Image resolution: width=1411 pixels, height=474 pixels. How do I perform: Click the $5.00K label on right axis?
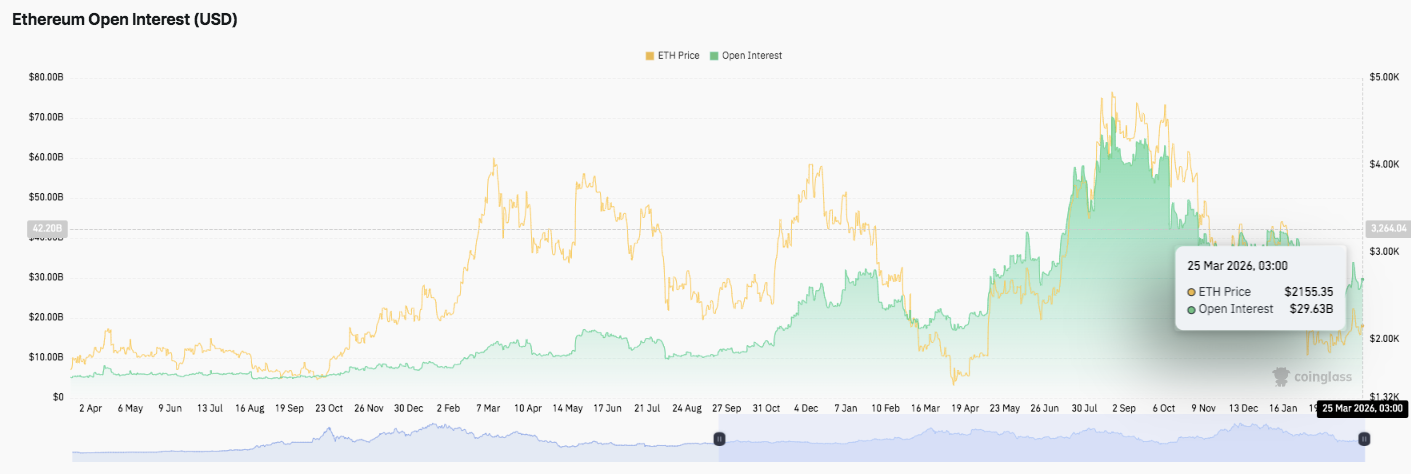coord(1385,77)
